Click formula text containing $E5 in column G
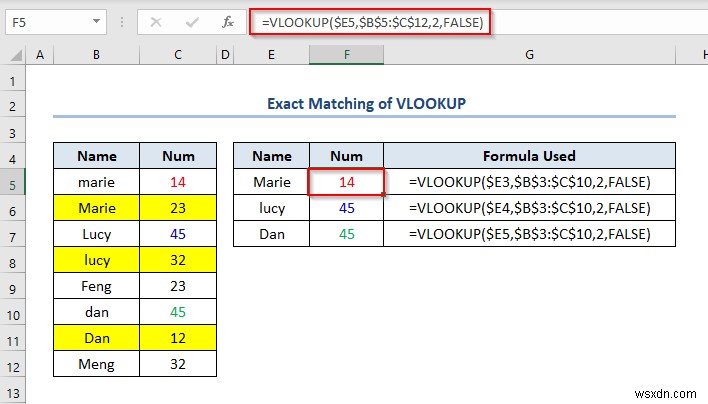Viewport: 708px width, 404px height. point(530,234)
